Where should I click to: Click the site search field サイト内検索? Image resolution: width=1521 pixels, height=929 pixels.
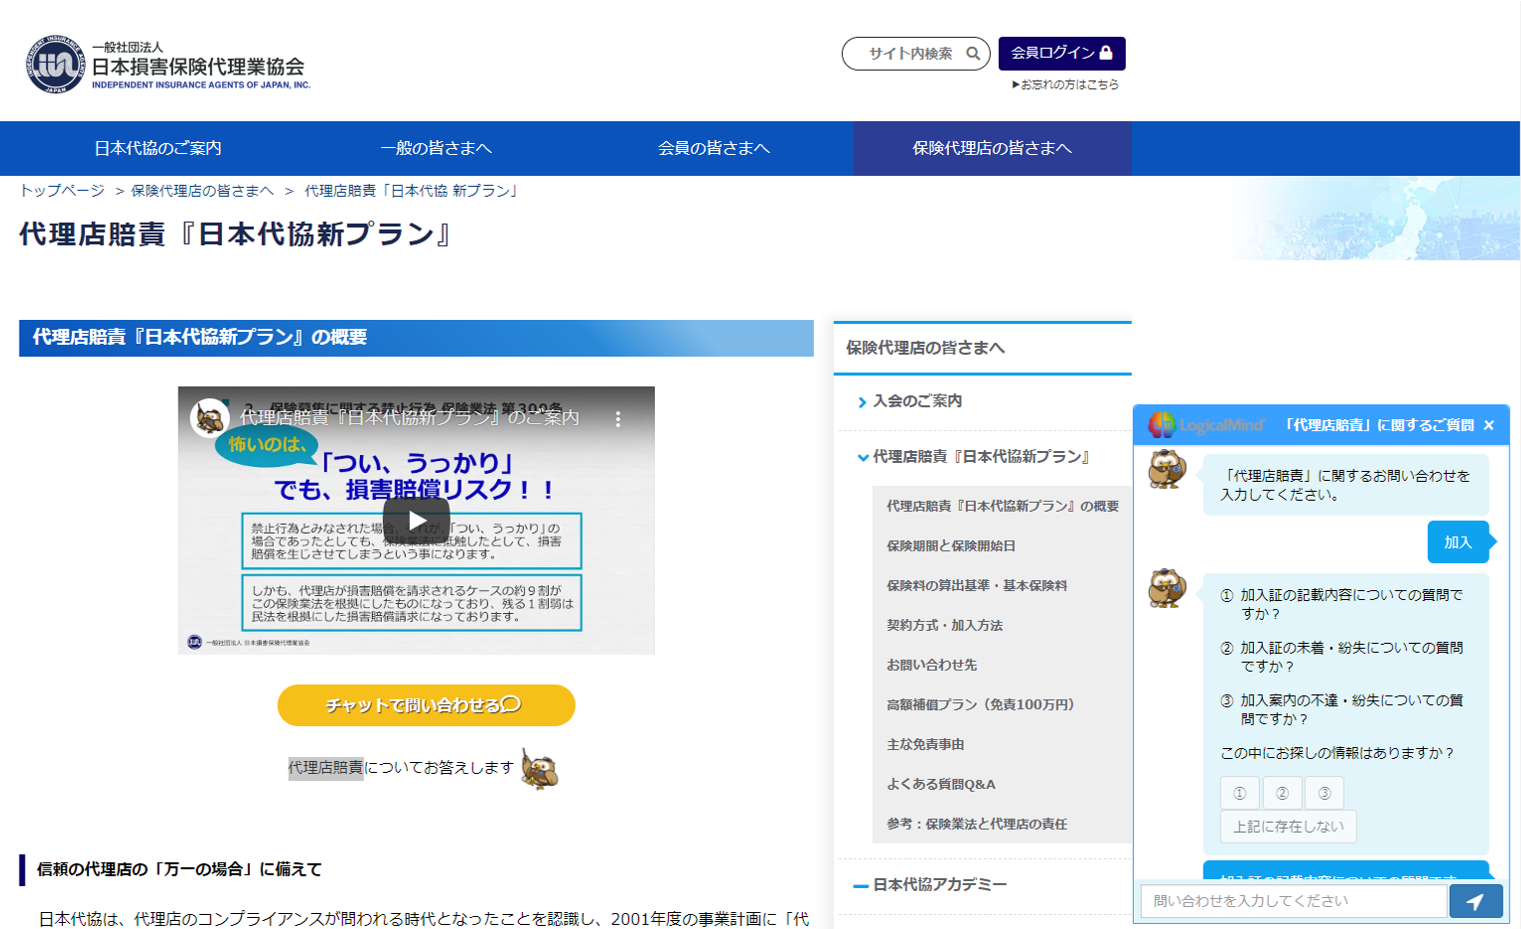point(915,54)
